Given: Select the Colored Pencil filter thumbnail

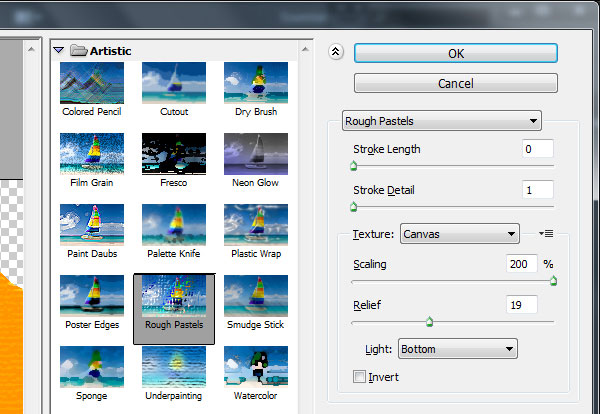Looking at the screenshot, I should click(92, 83).
